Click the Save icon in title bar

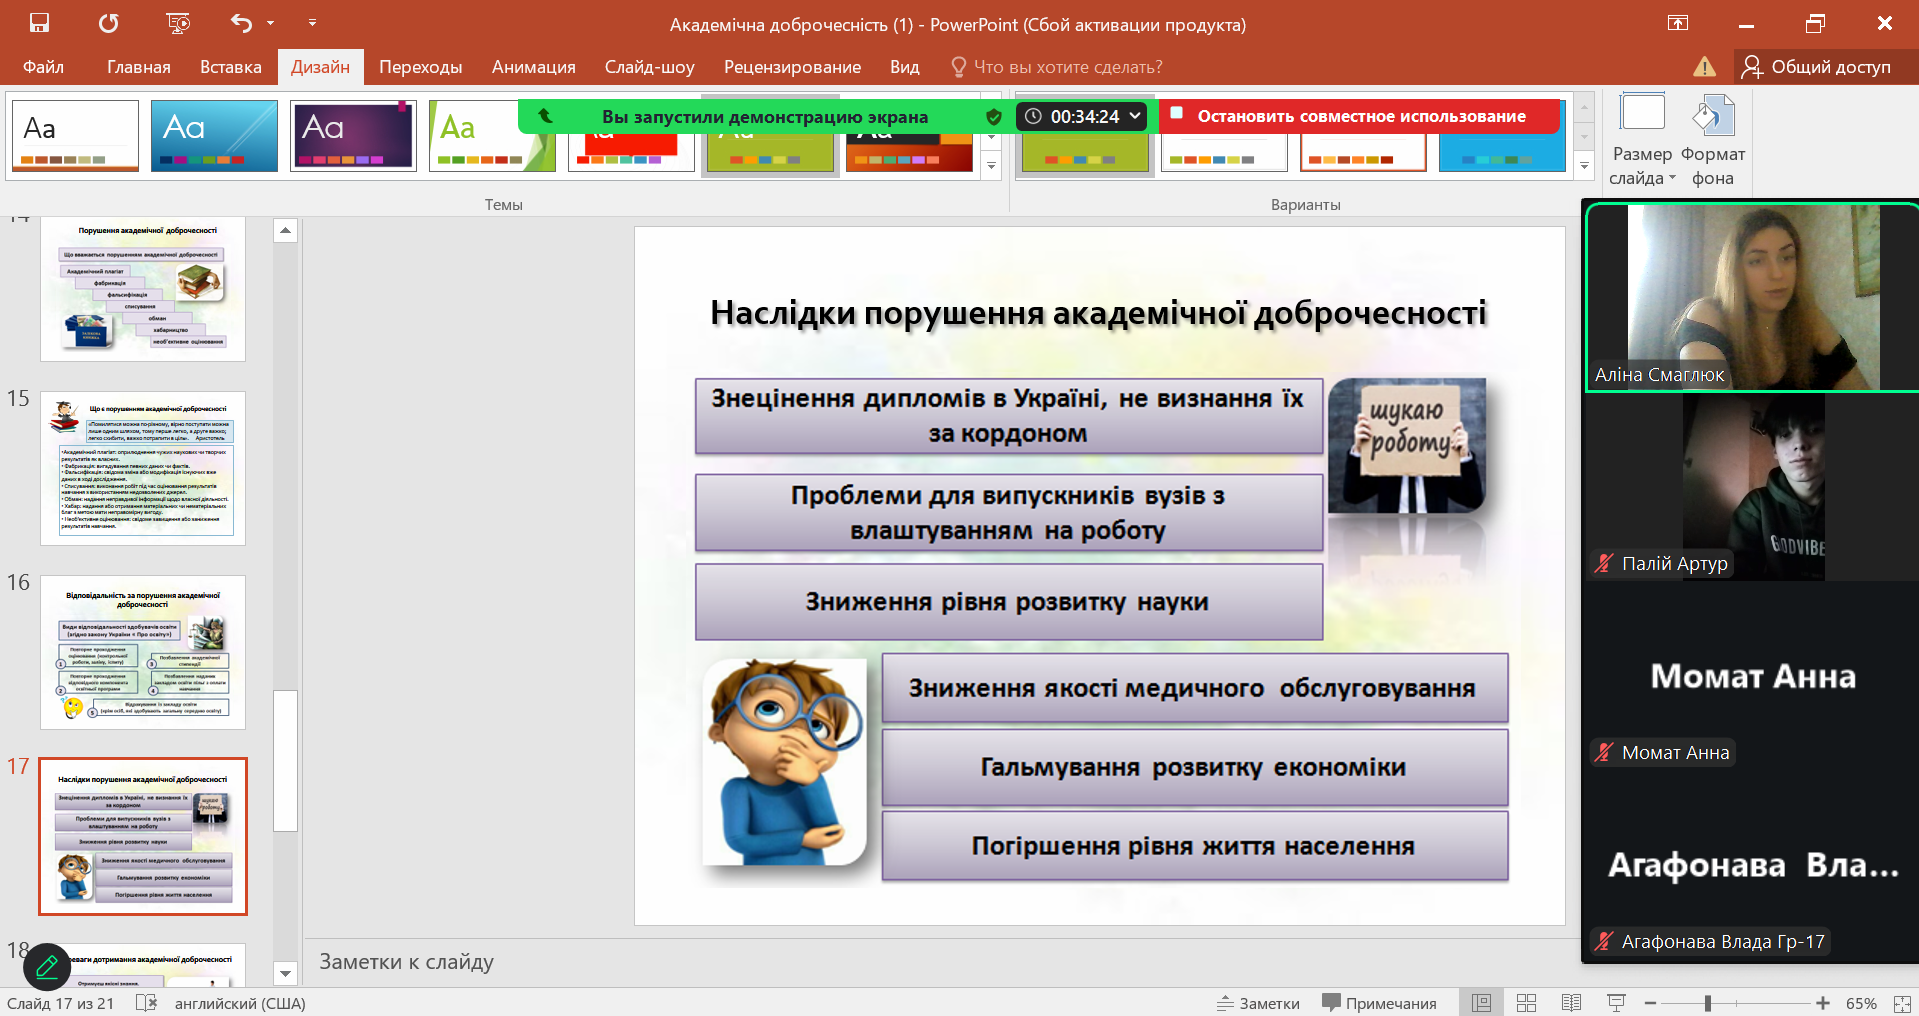39,23
